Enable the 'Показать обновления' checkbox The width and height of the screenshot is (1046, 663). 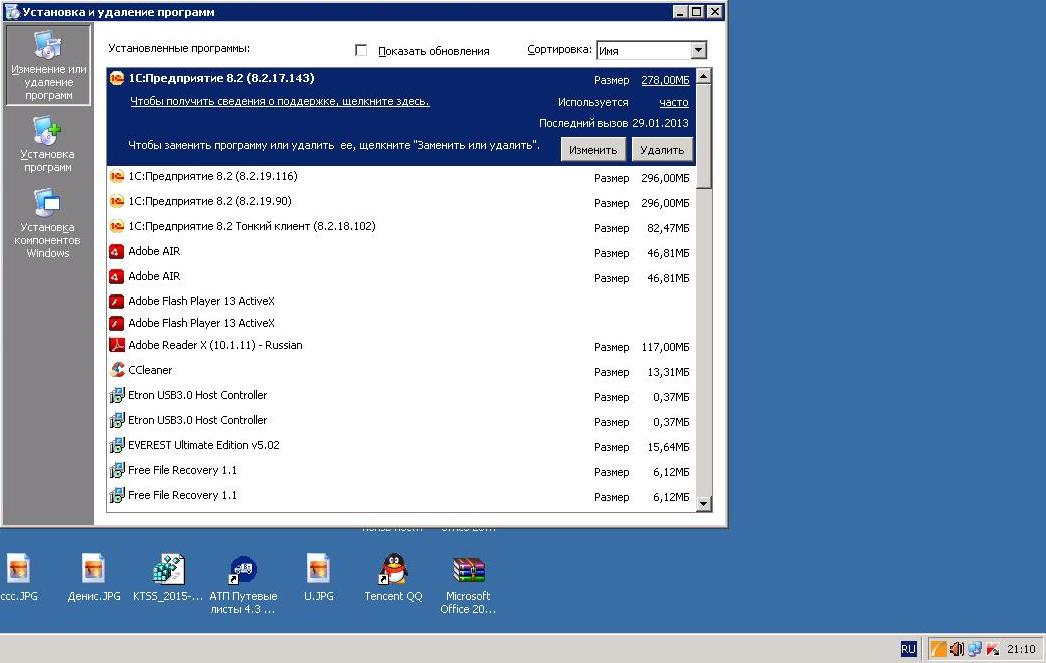(361, 50)
